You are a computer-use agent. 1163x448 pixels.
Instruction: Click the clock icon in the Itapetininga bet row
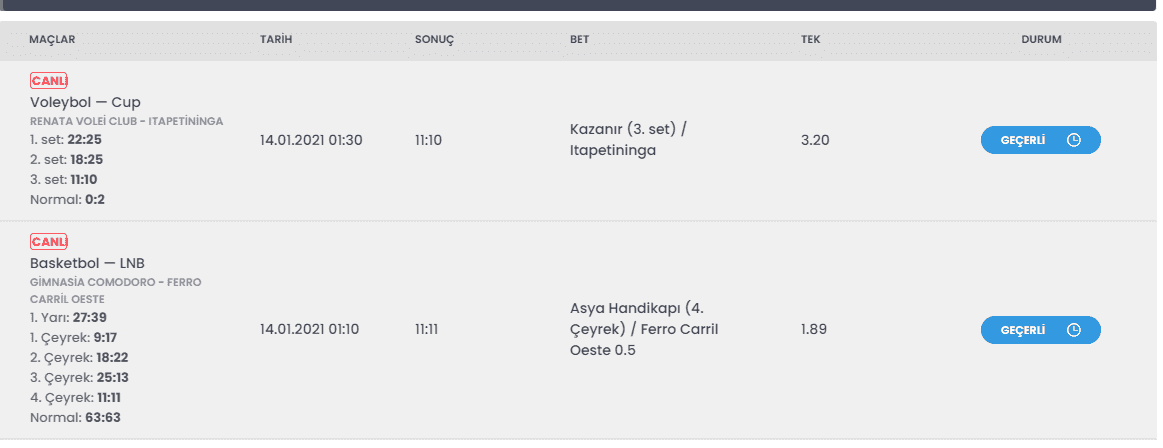tap(1073, 140)
